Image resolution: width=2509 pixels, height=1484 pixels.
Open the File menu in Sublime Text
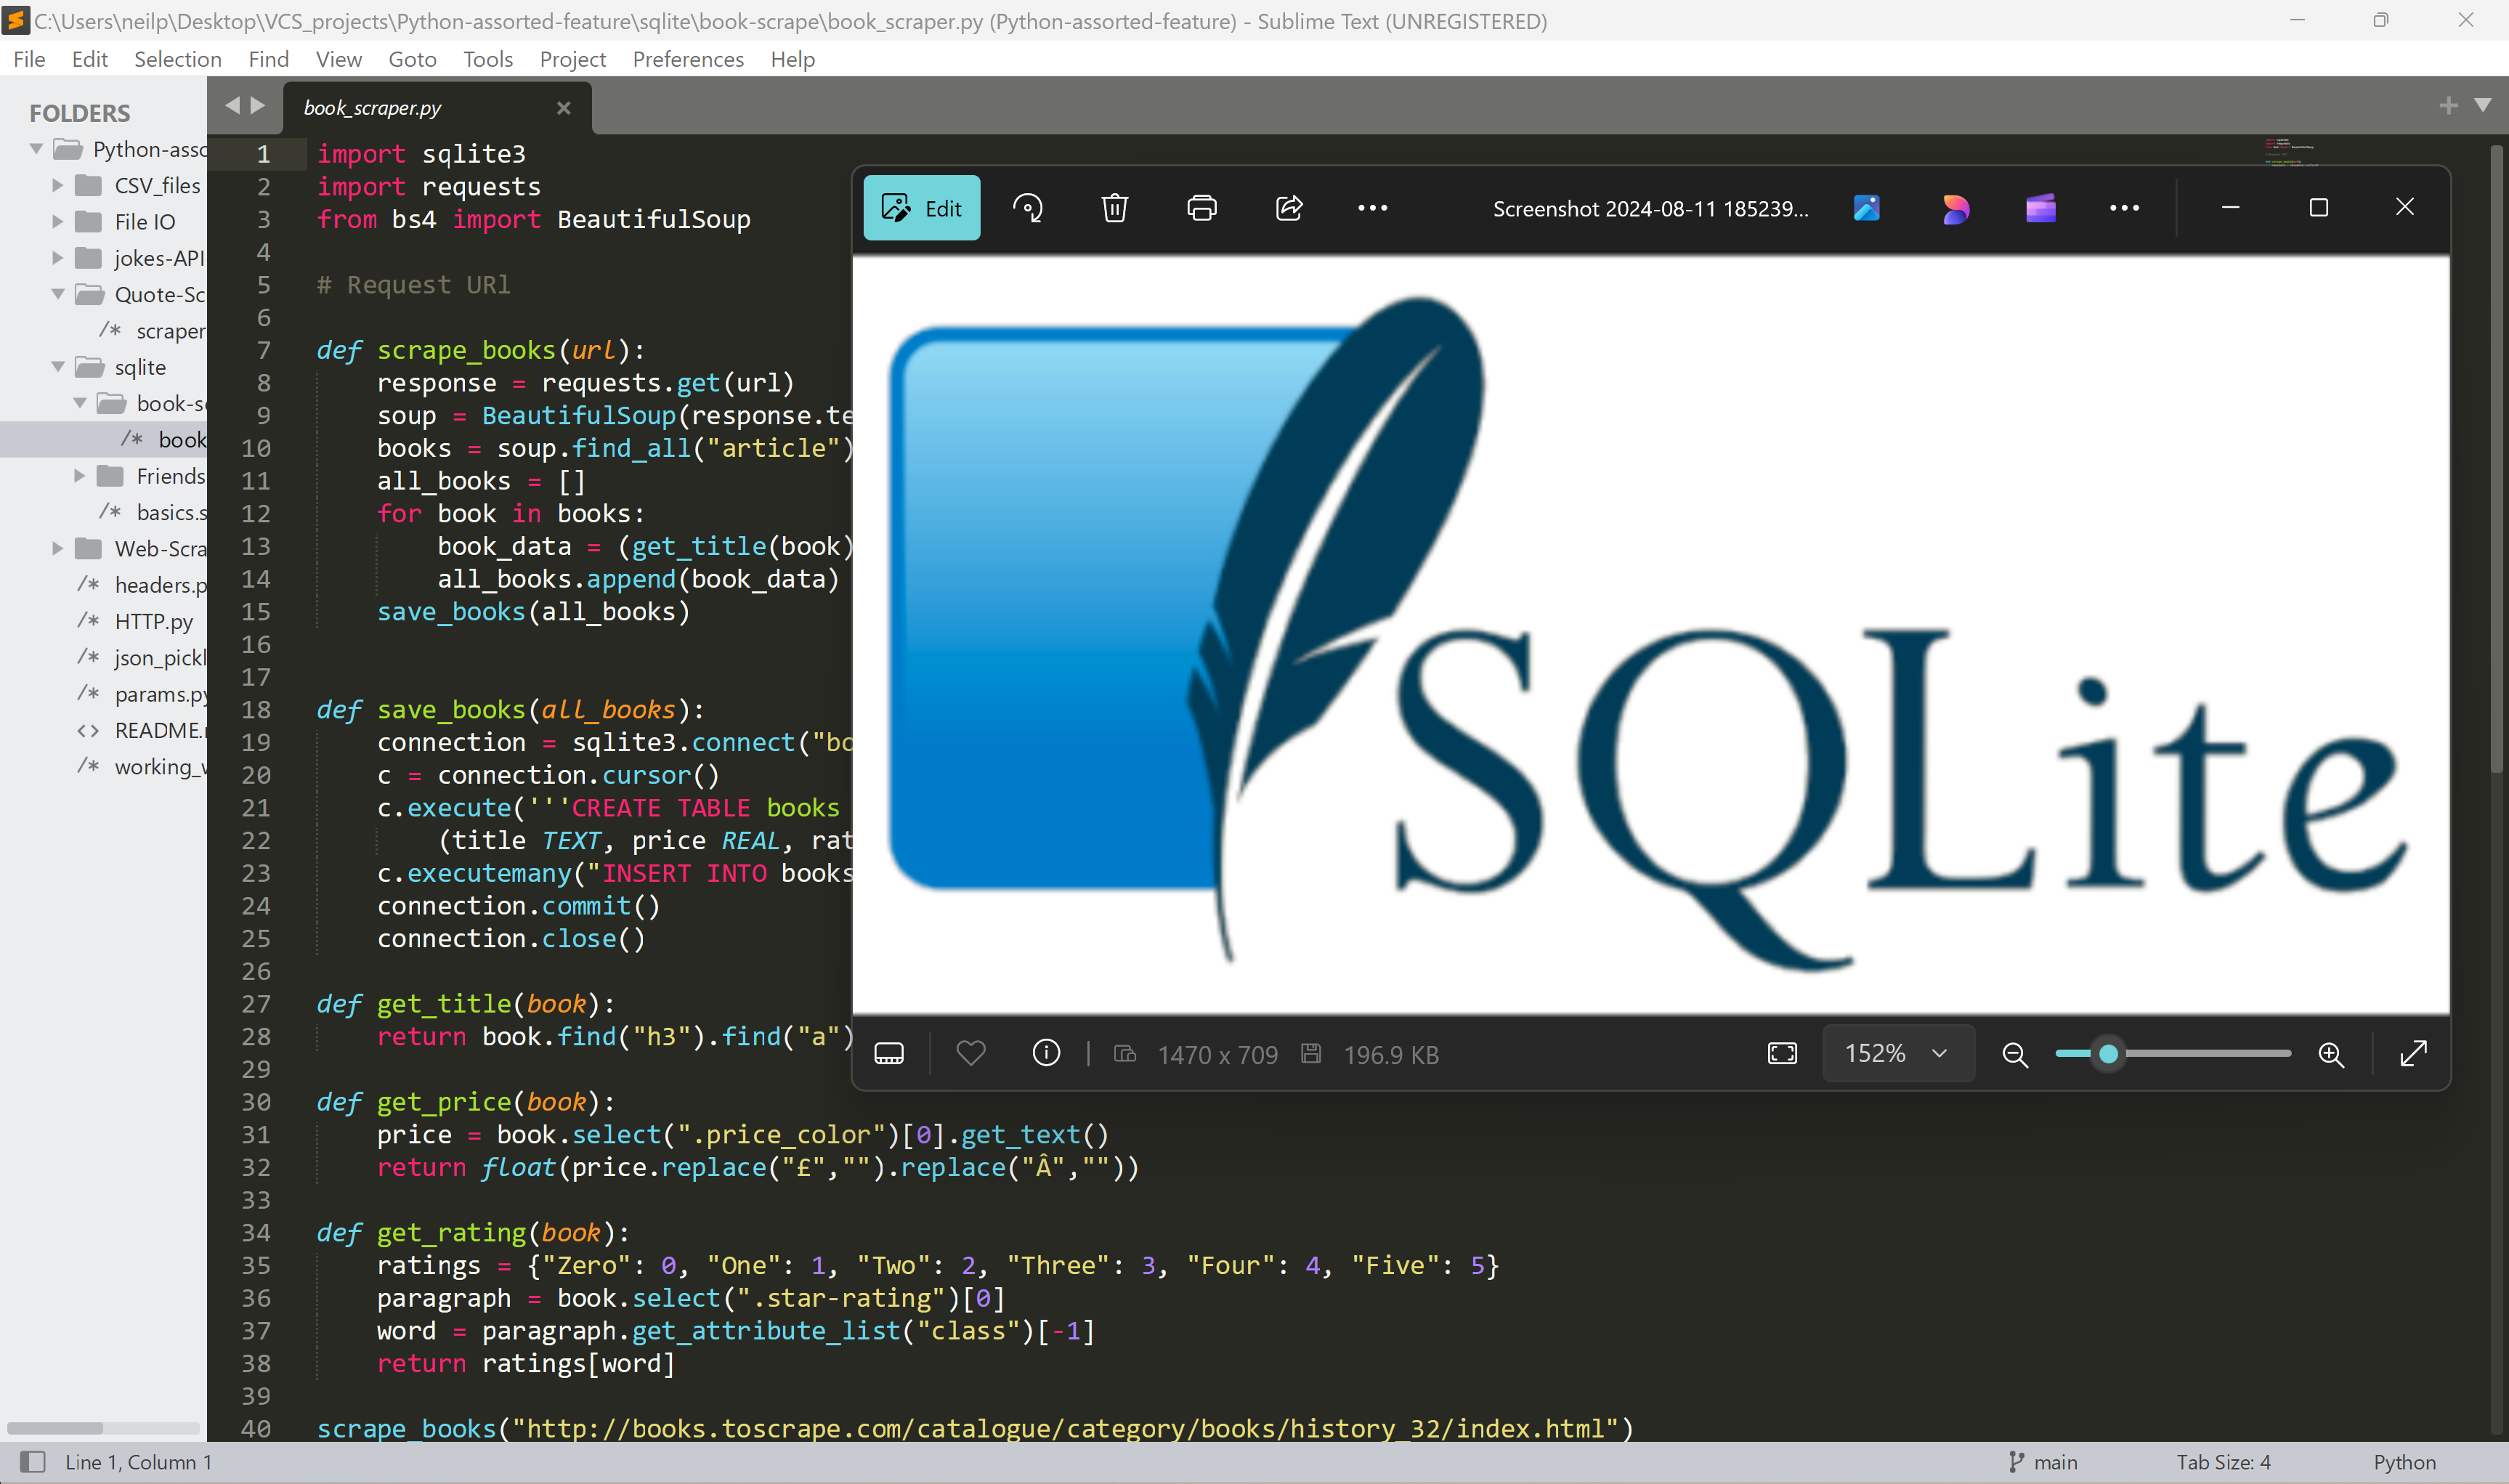pos(29,59)
